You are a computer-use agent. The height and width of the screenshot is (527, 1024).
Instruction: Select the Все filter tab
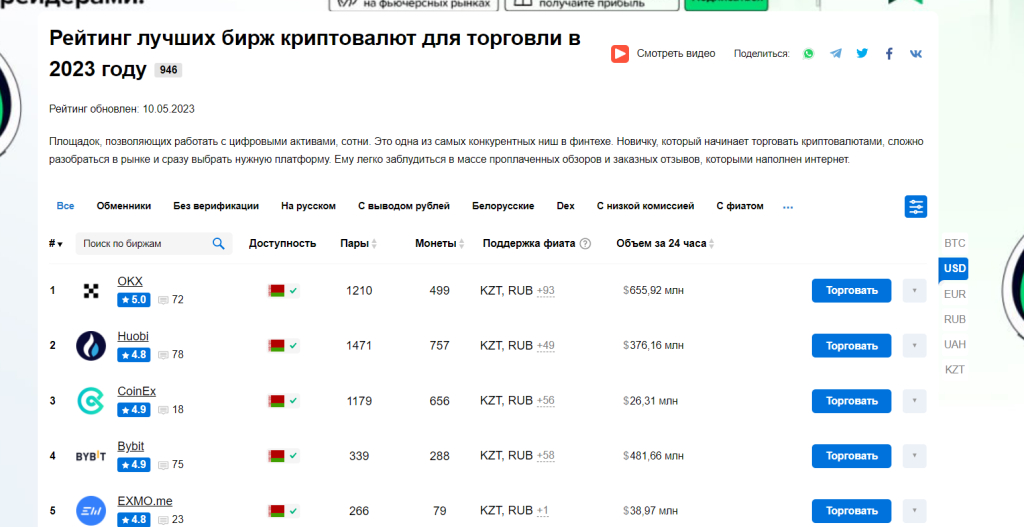tap(65, 206)
